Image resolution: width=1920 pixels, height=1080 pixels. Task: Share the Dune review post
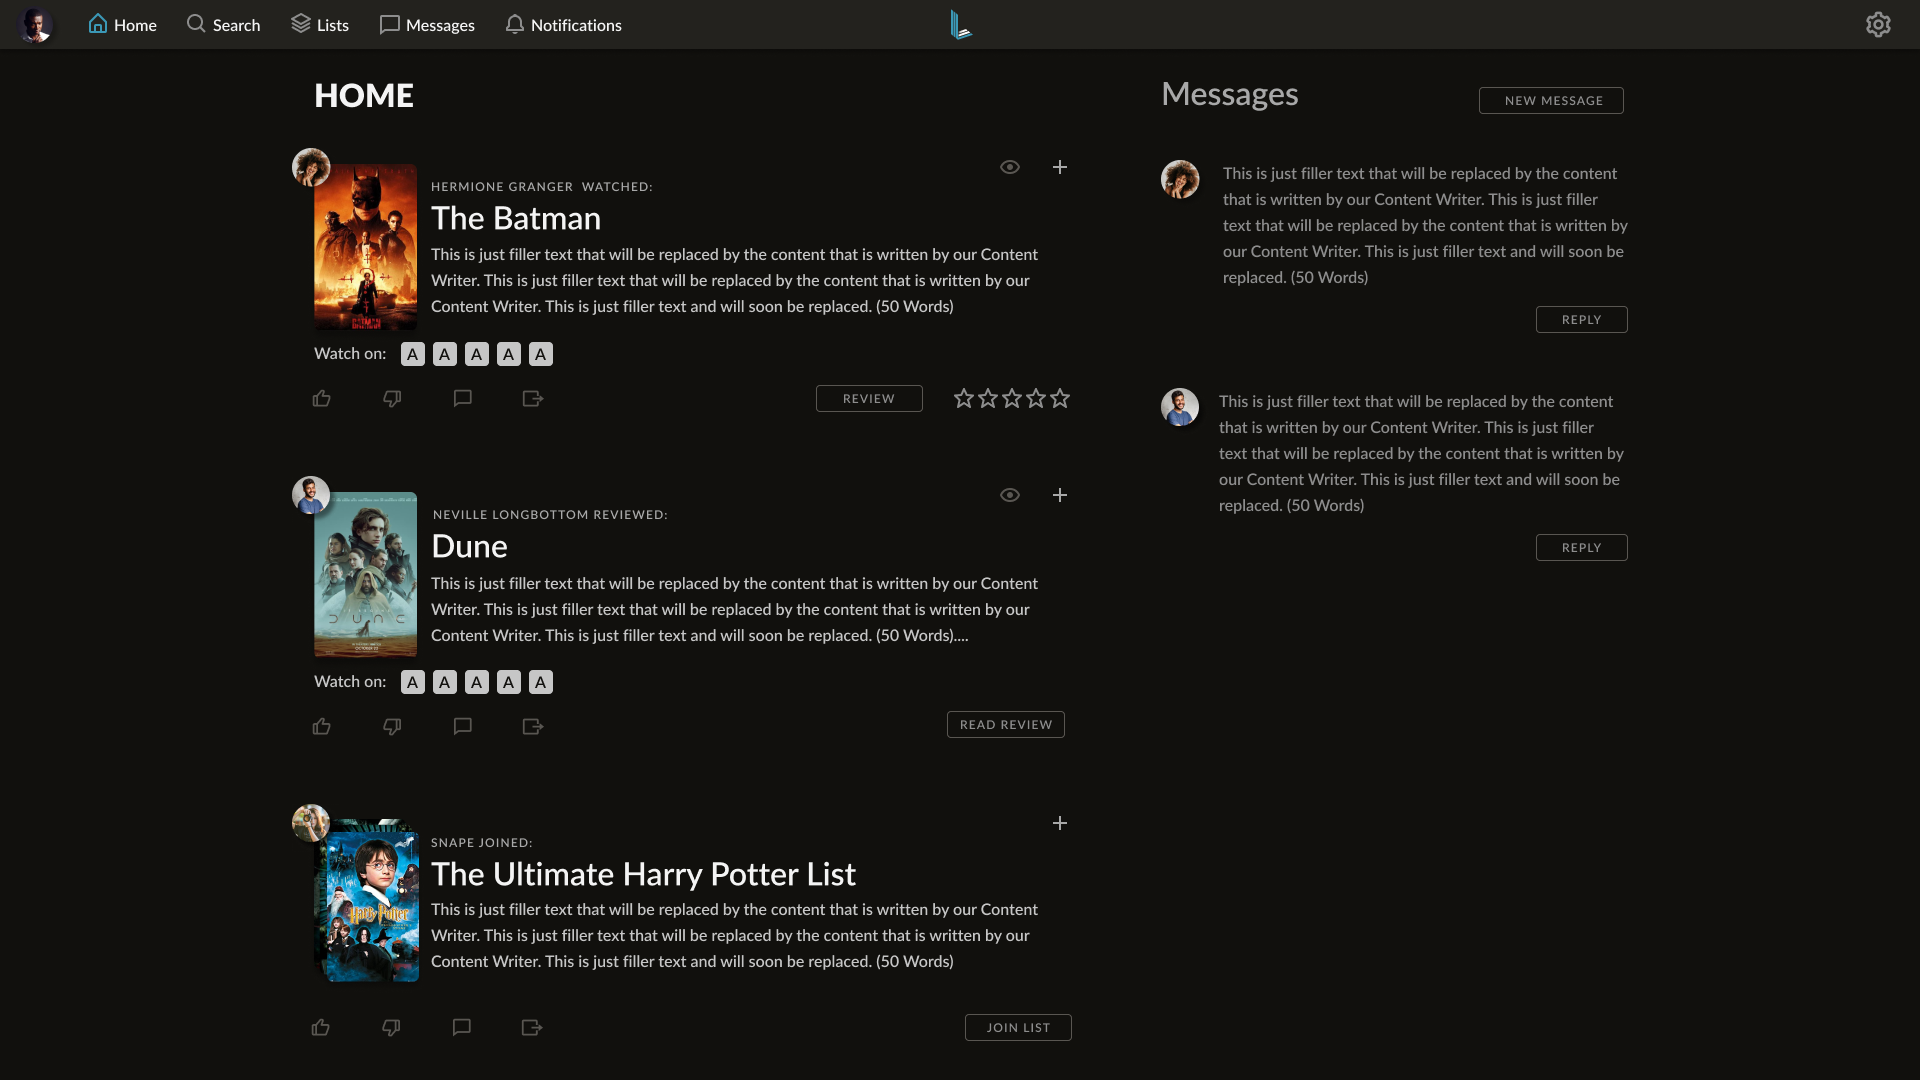(533, 726)
